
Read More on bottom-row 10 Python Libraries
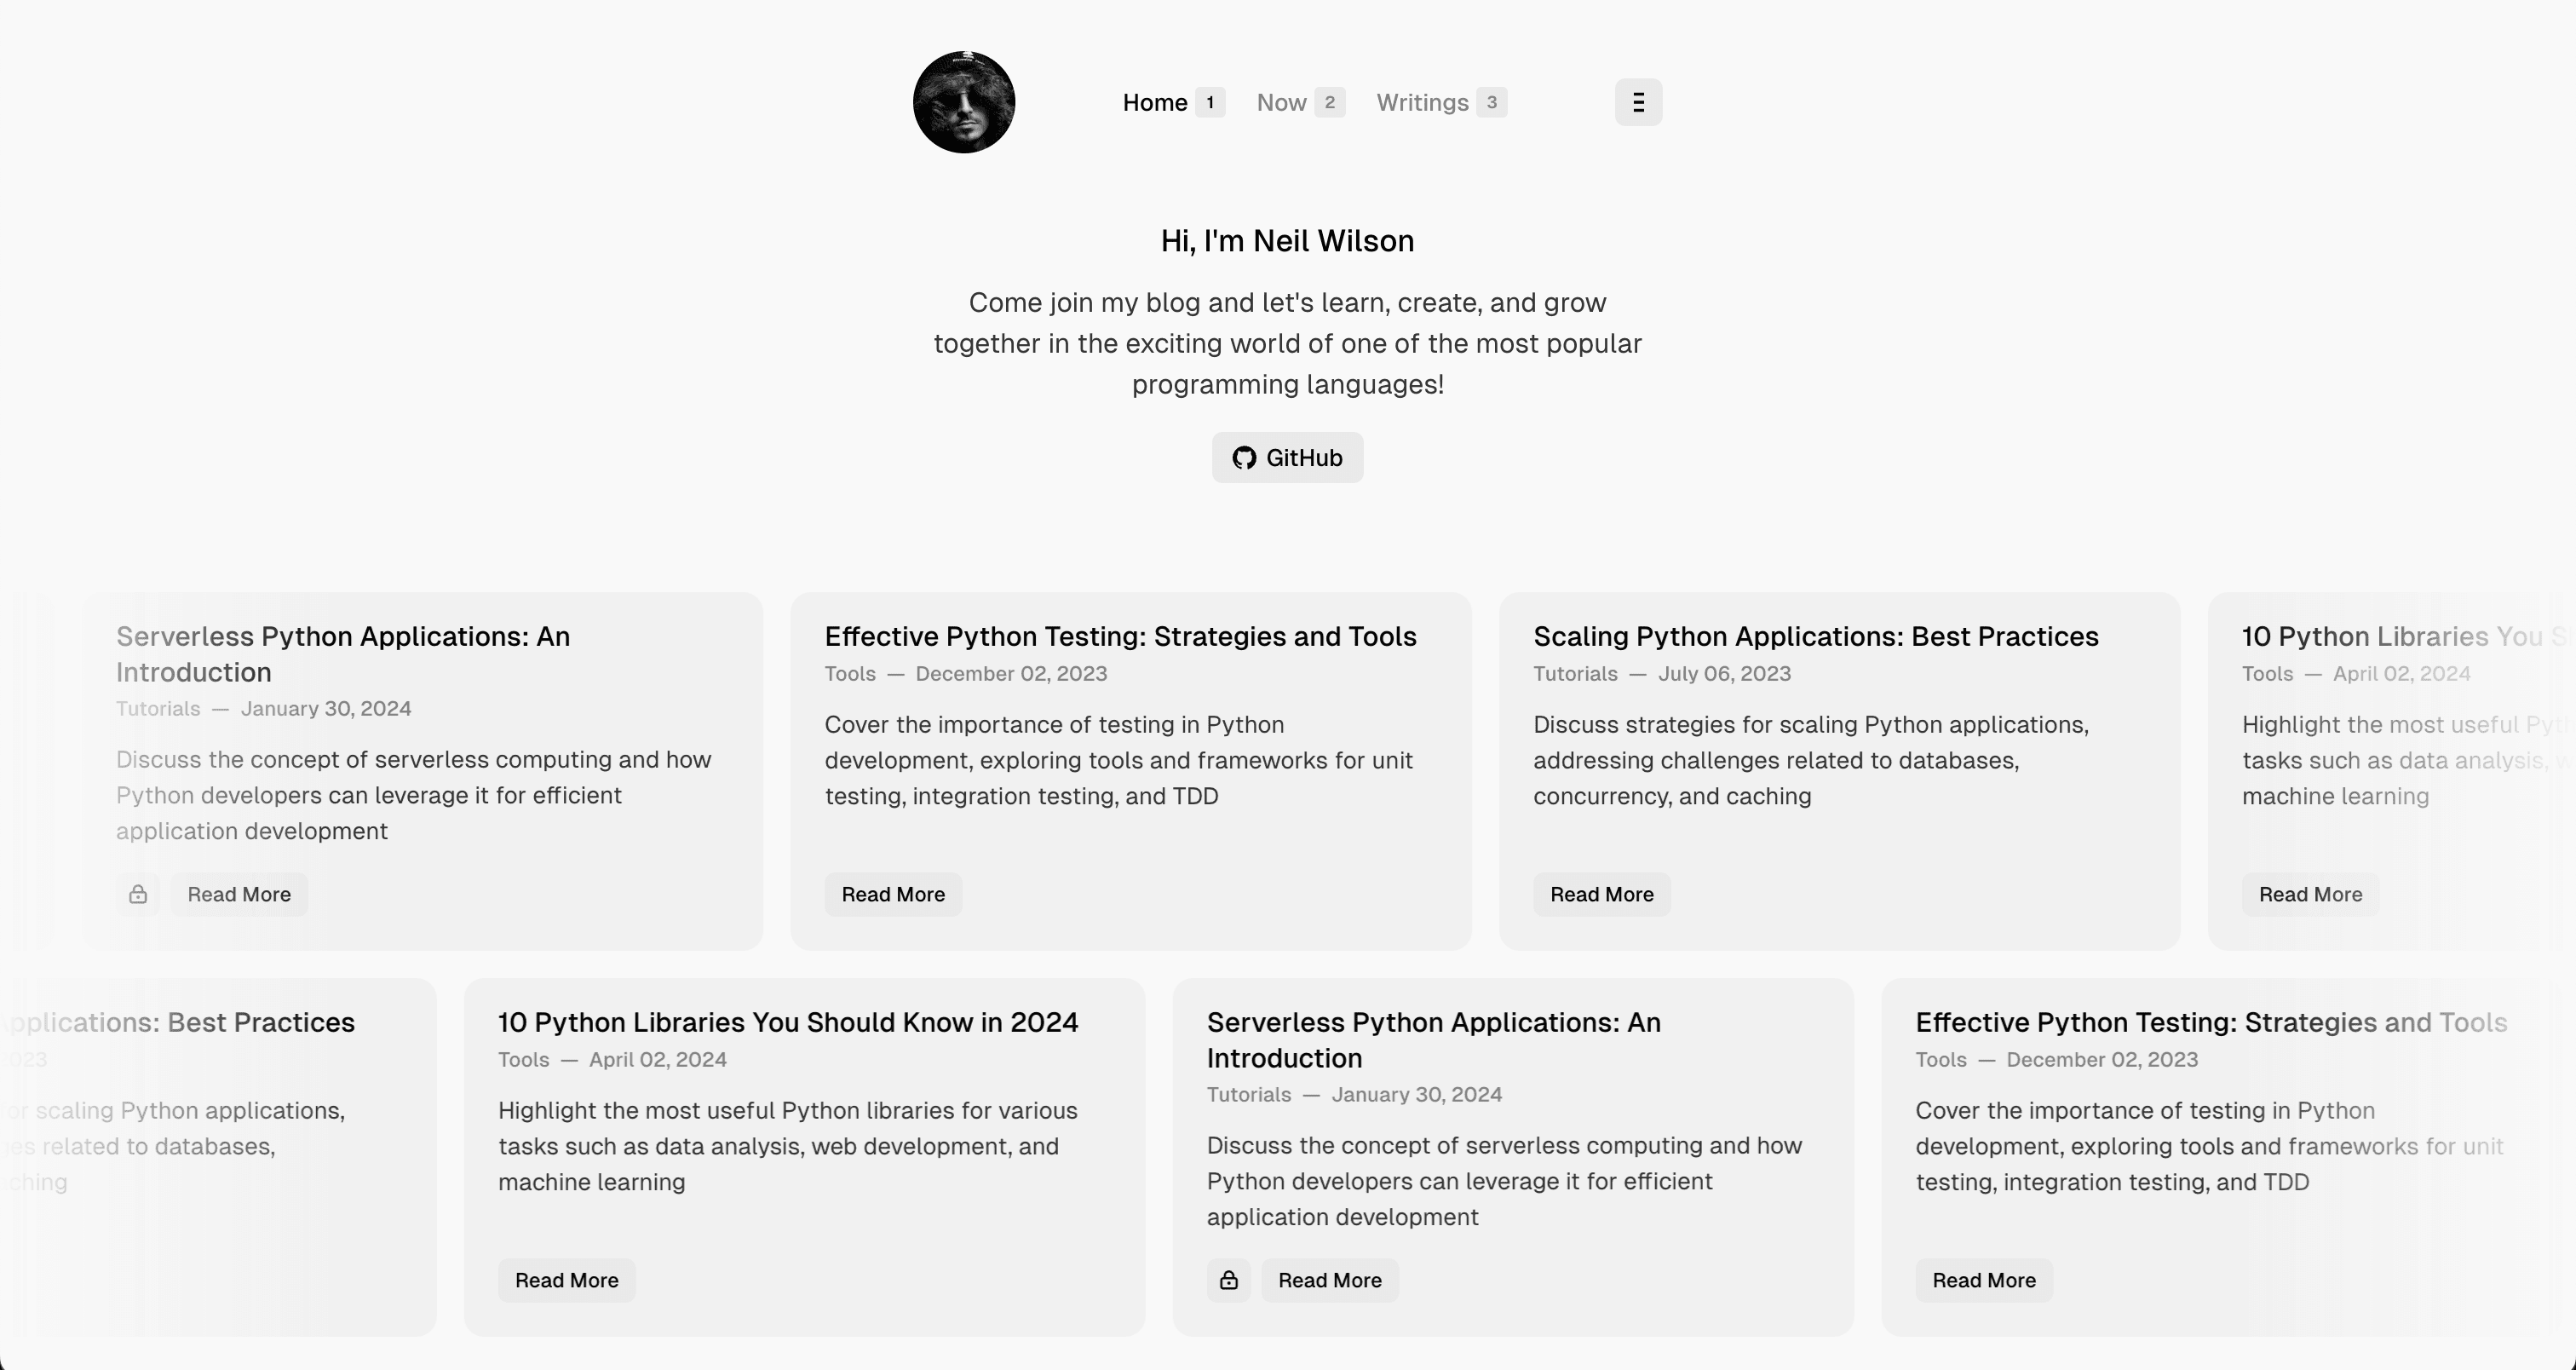(567, 1280)
